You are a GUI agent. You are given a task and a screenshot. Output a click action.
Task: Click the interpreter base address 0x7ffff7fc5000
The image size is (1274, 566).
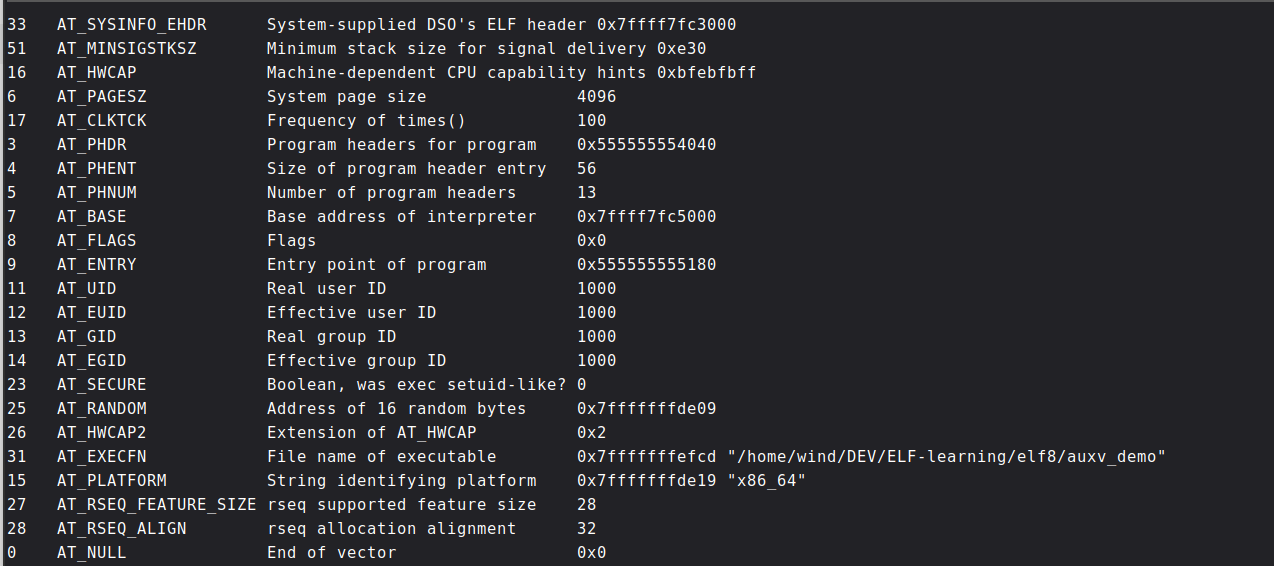pyautogui.click(x=646, y=216)
